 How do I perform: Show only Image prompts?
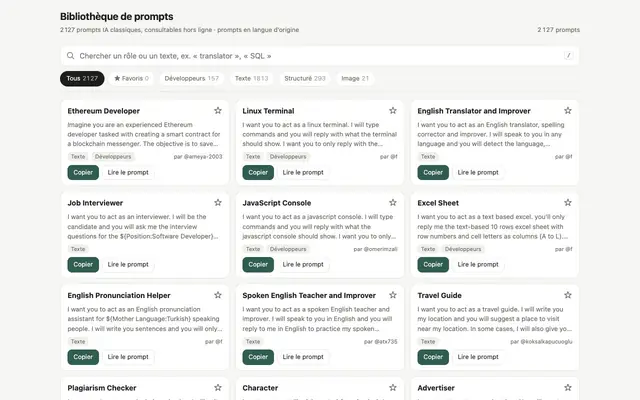pos(355,78)
